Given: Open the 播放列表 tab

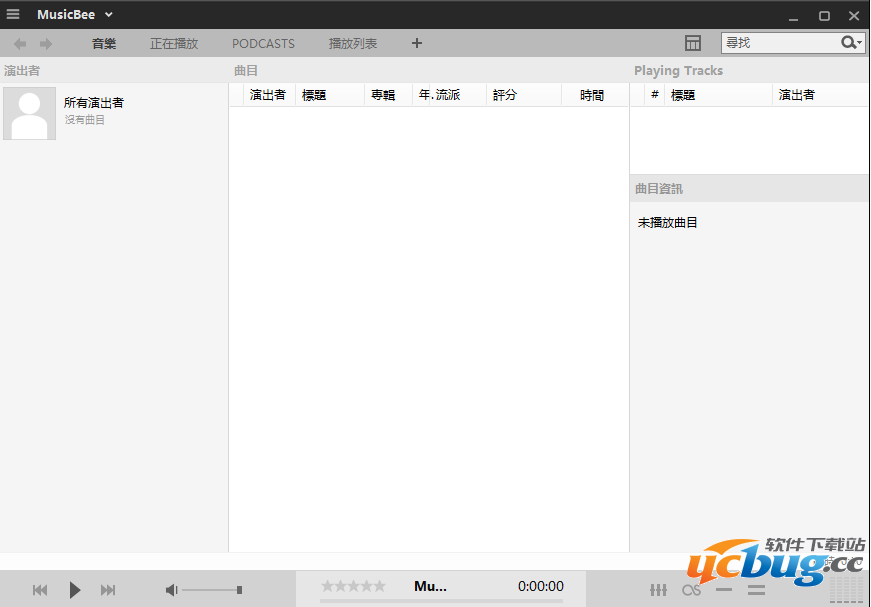Looking at the screenshot, I should (x=353, y=44).
